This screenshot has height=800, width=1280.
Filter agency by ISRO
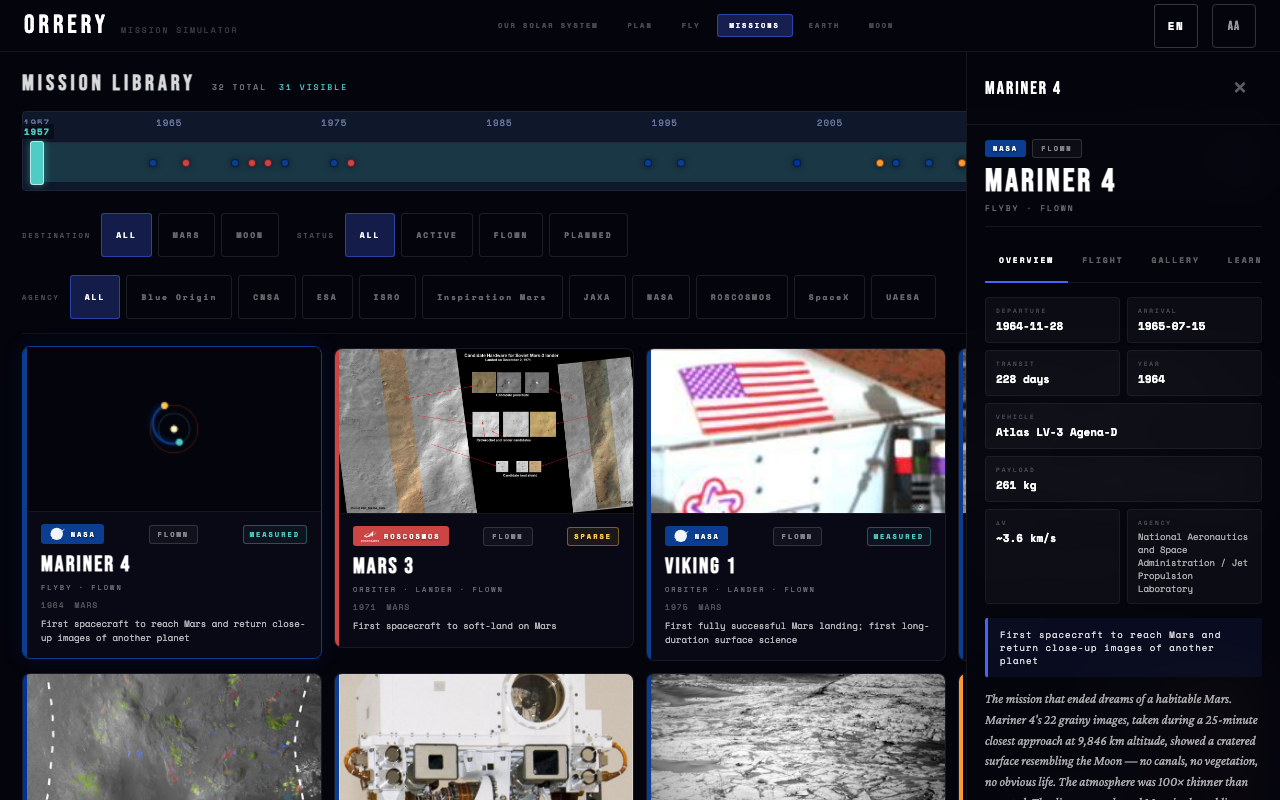click(387, 297)
